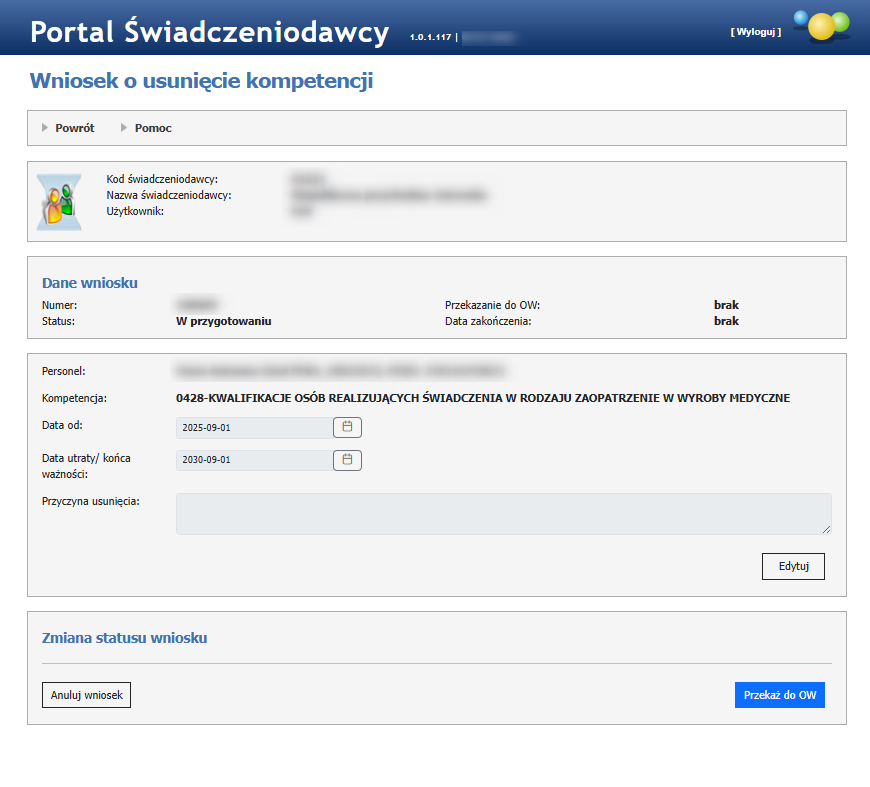Click the colored spheres portal logo
Image resolution: width=870 pixels, height=787 pixels.
click(x=820, y=26)
